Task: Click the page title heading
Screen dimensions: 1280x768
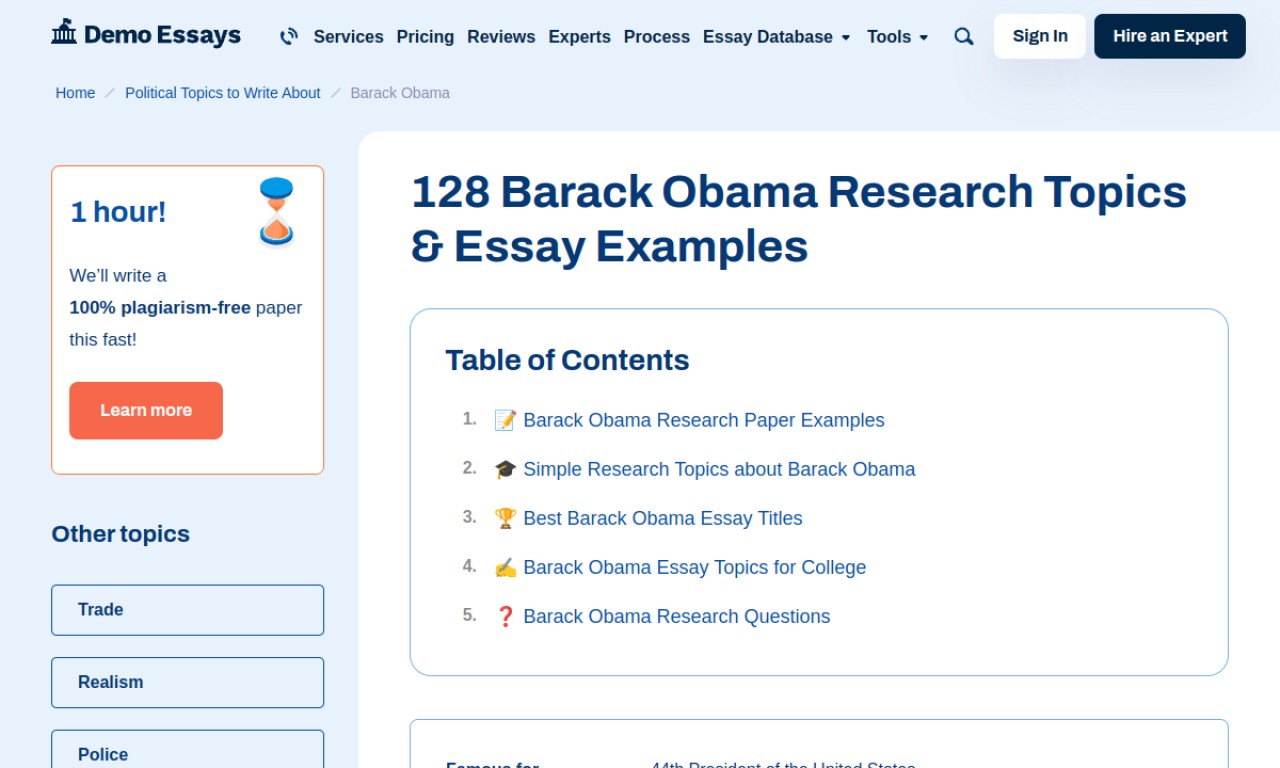Action: coord(799,219)
